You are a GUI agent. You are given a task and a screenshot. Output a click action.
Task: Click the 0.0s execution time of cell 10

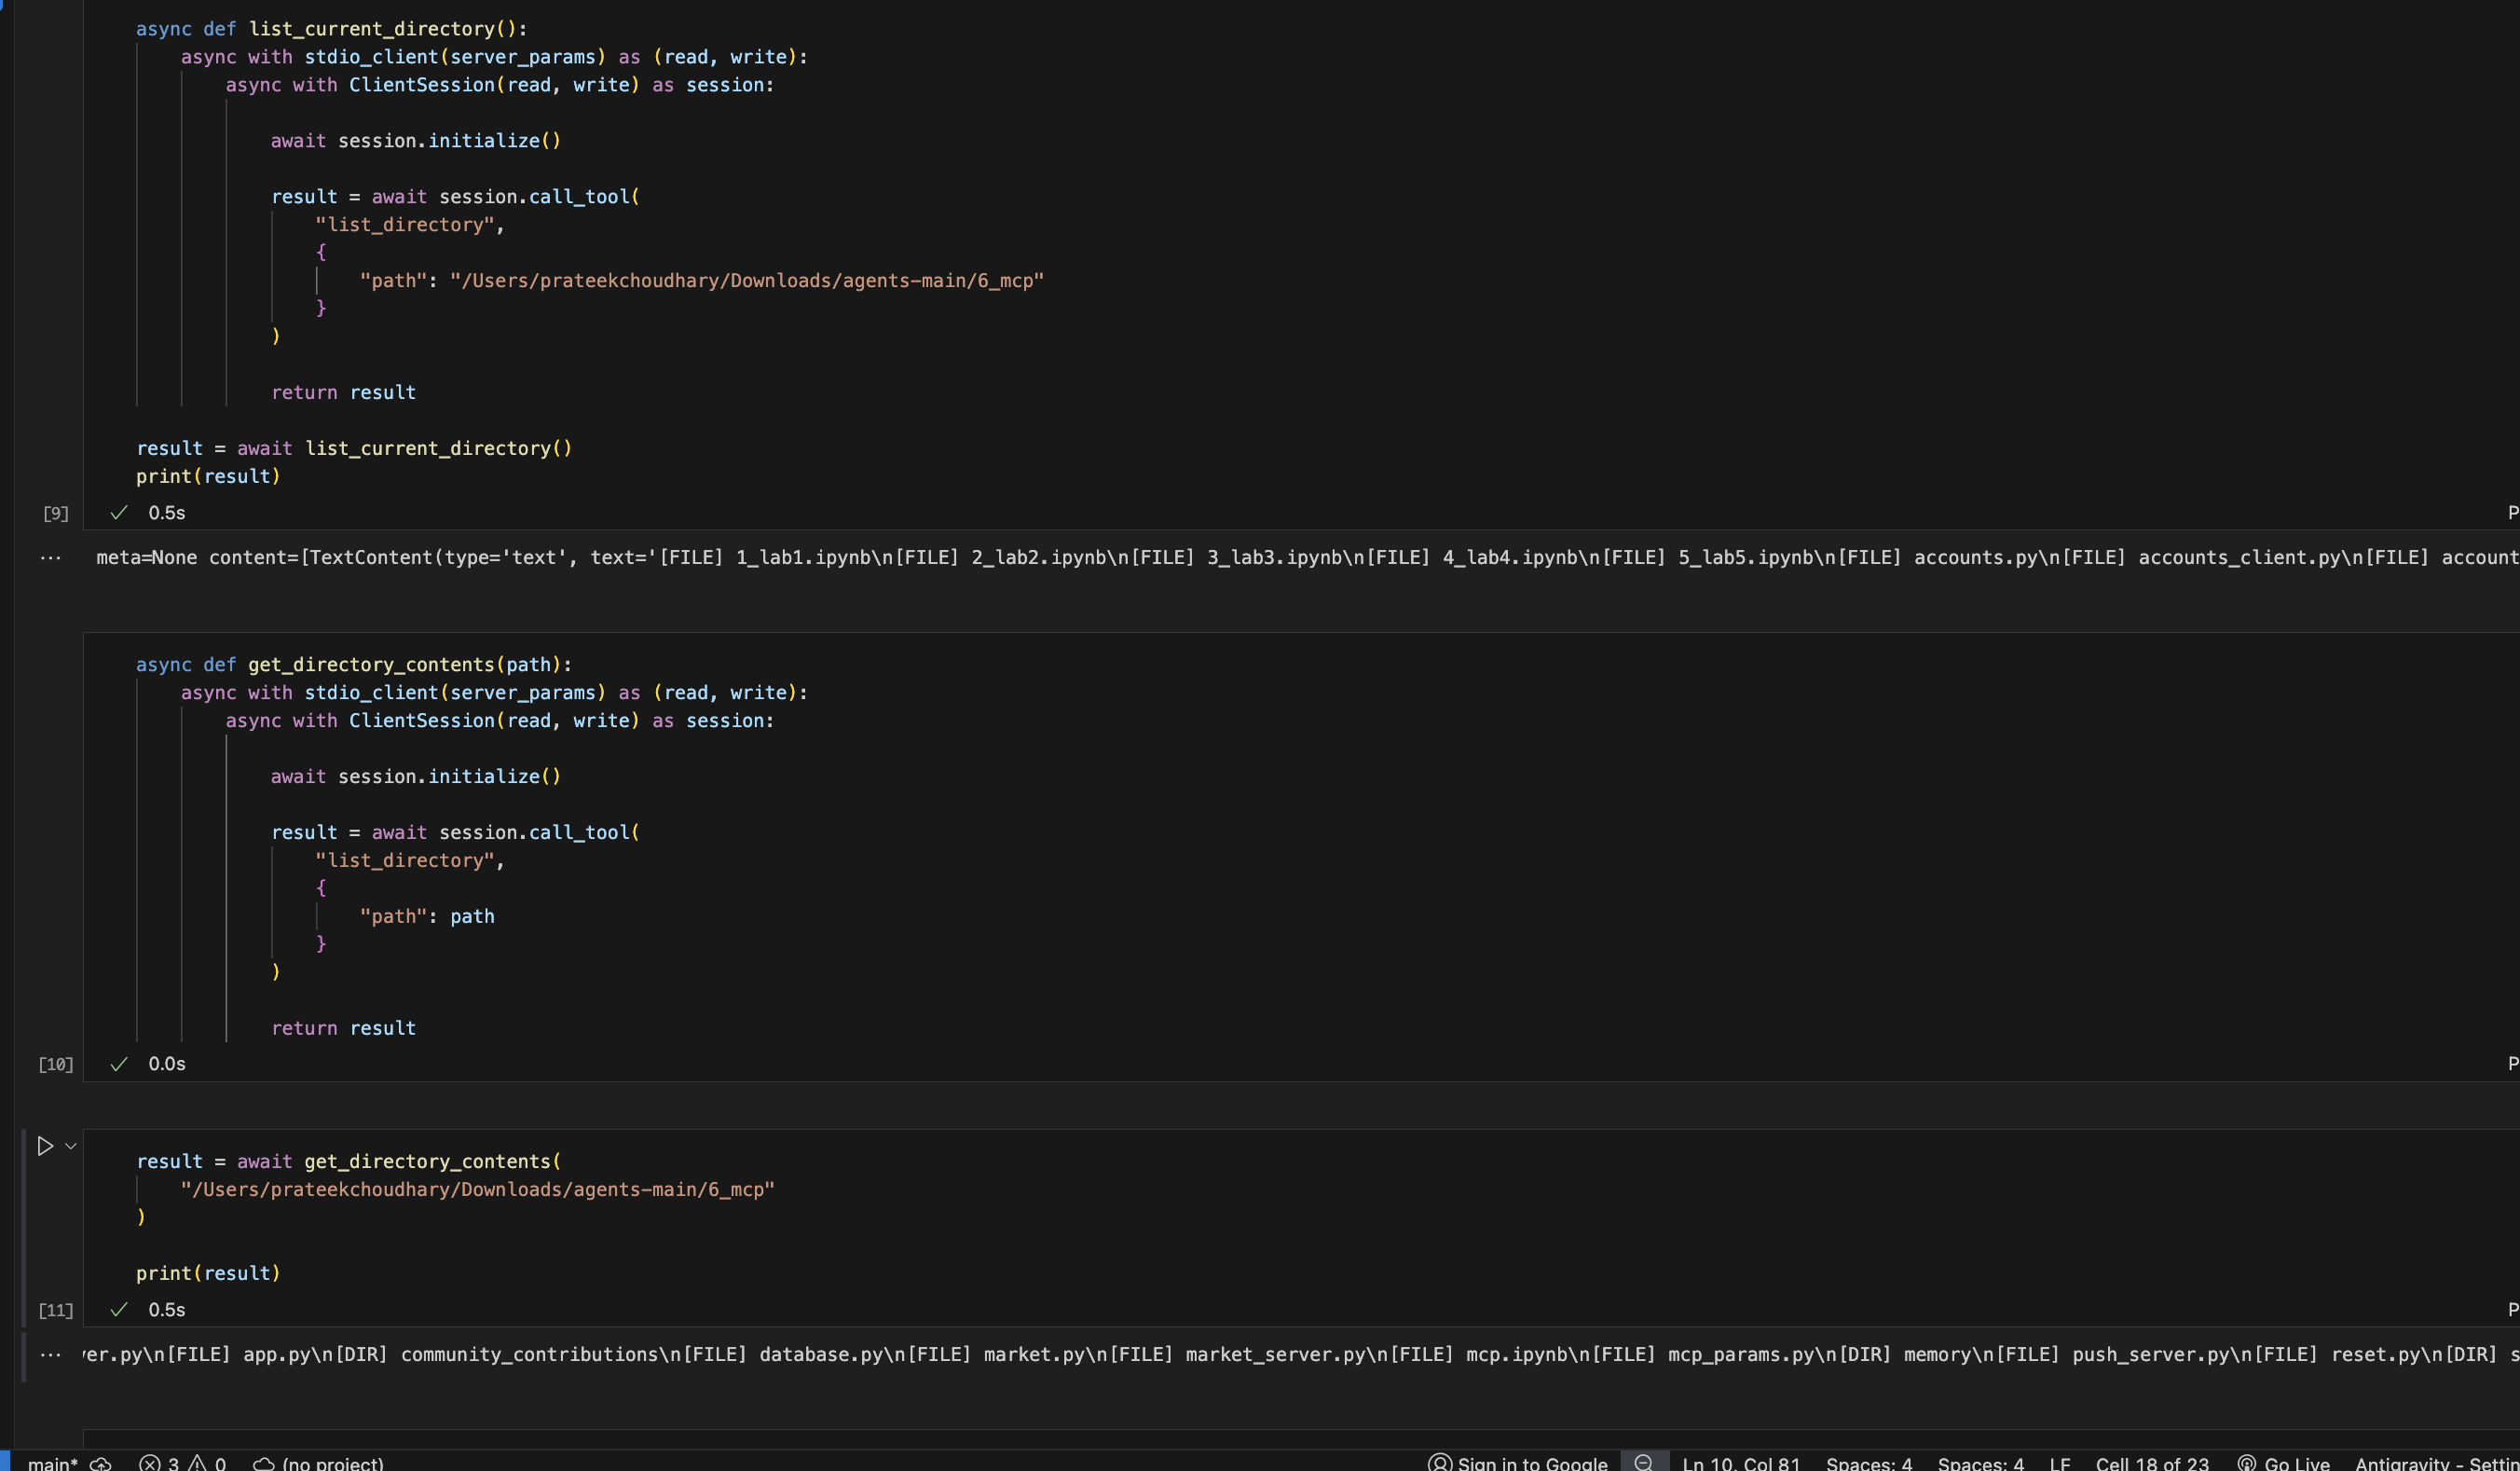tap(167, 1064)
